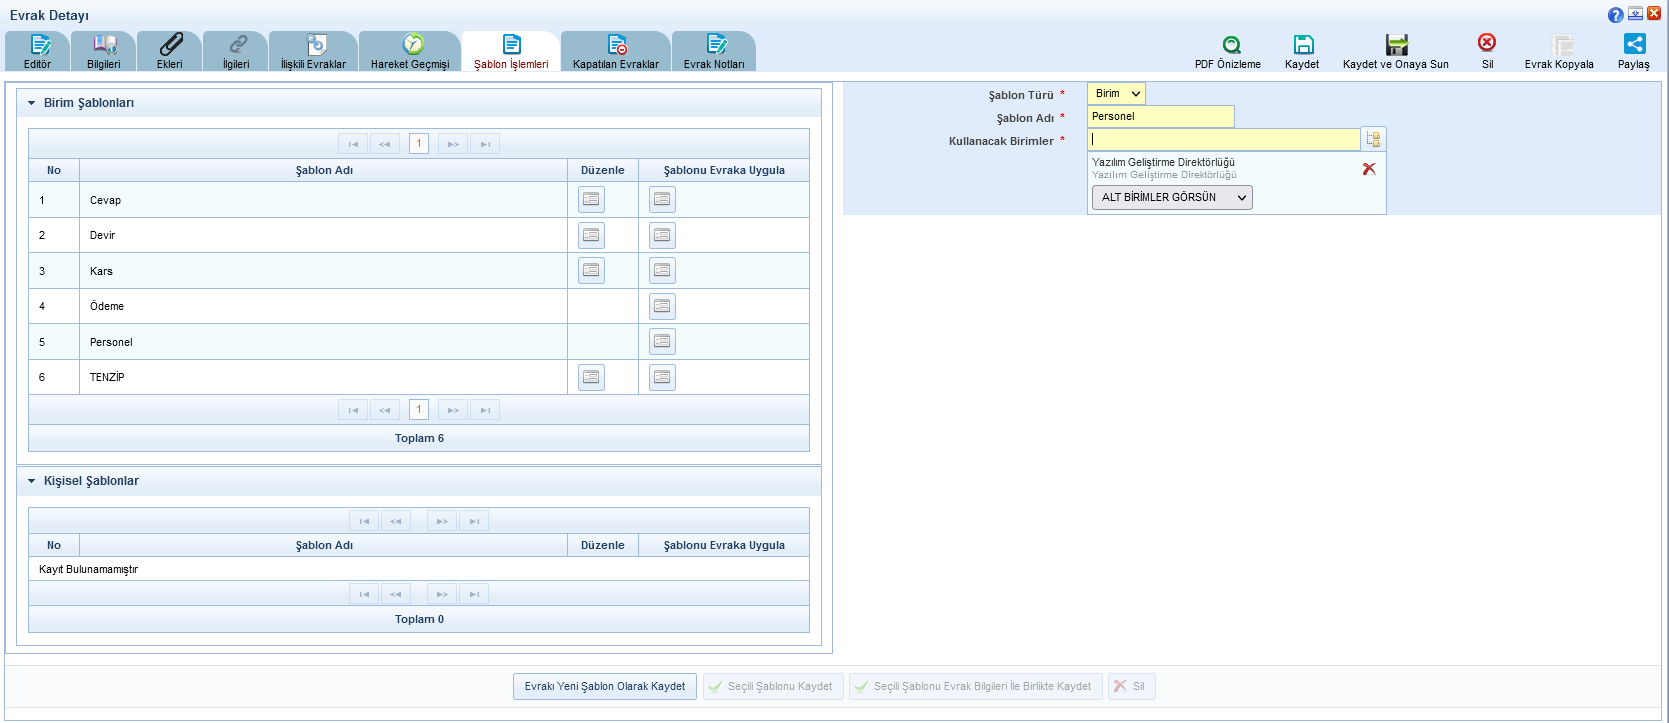This screenshot has height=723, width=1669.
Task: Open the help question mark icon
Action: [1615, 15]
